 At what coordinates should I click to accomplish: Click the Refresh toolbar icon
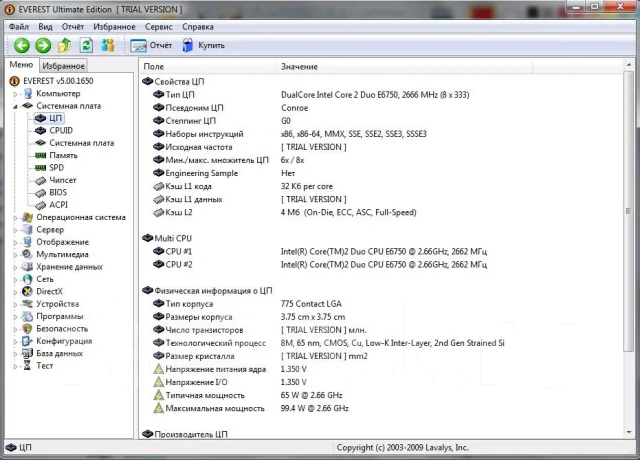coord(86,45)
